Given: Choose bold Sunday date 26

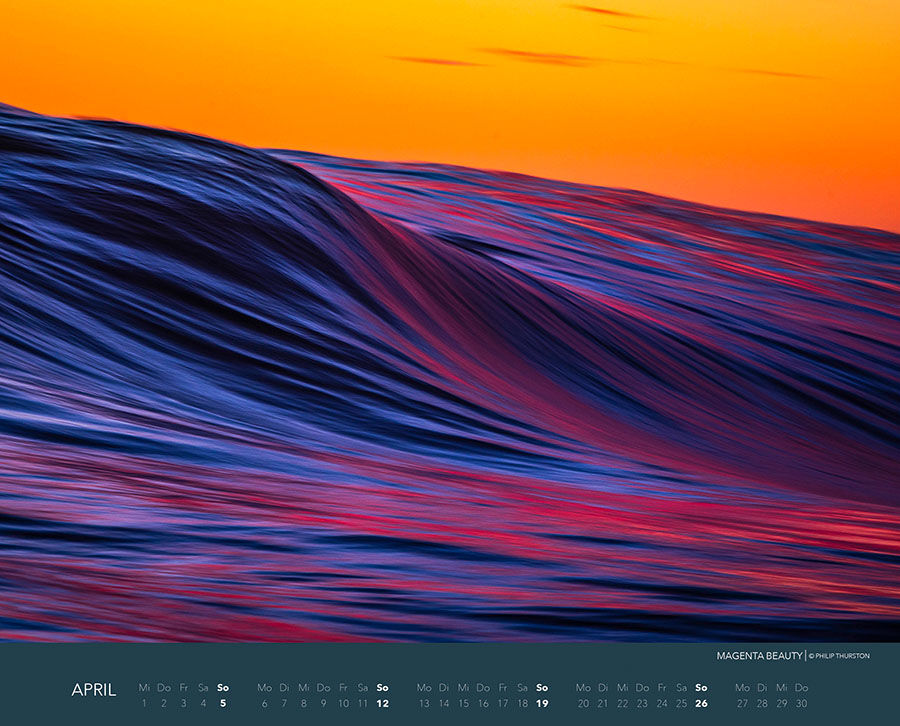Looking at the screenshot, I should click(x=701, y=703).
